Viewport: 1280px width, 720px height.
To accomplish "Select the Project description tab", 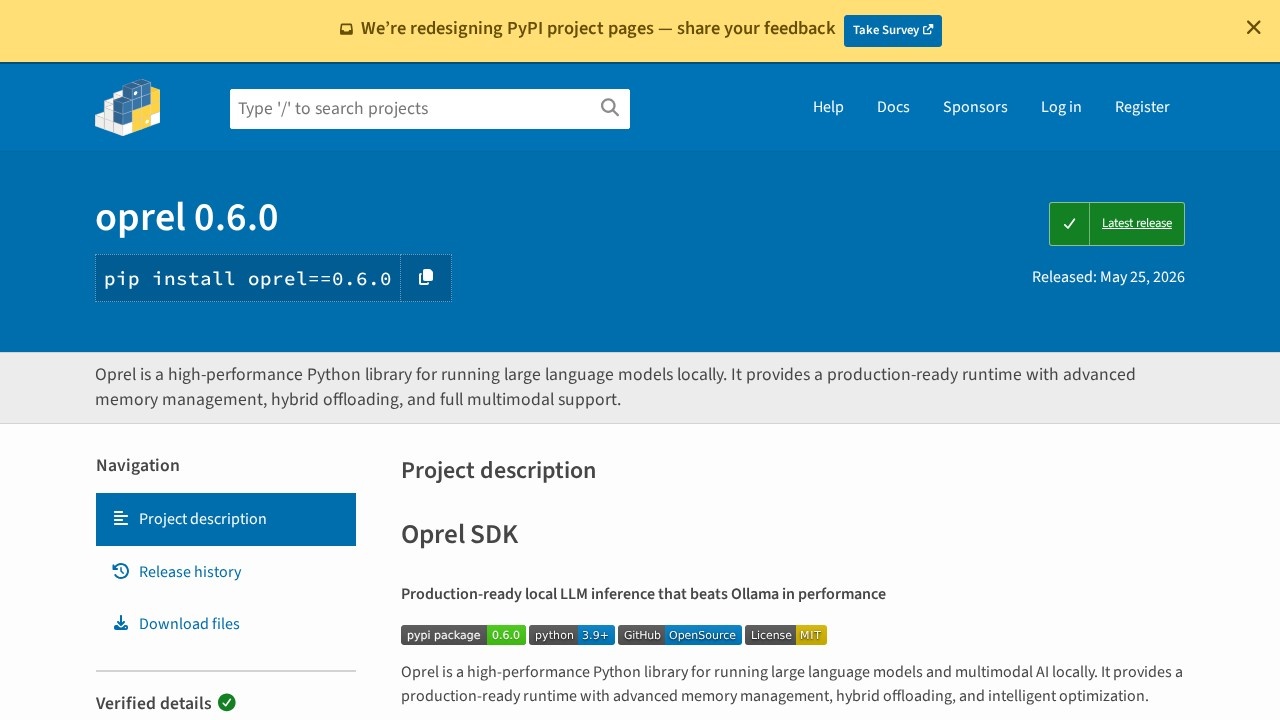I will [226, 519].
